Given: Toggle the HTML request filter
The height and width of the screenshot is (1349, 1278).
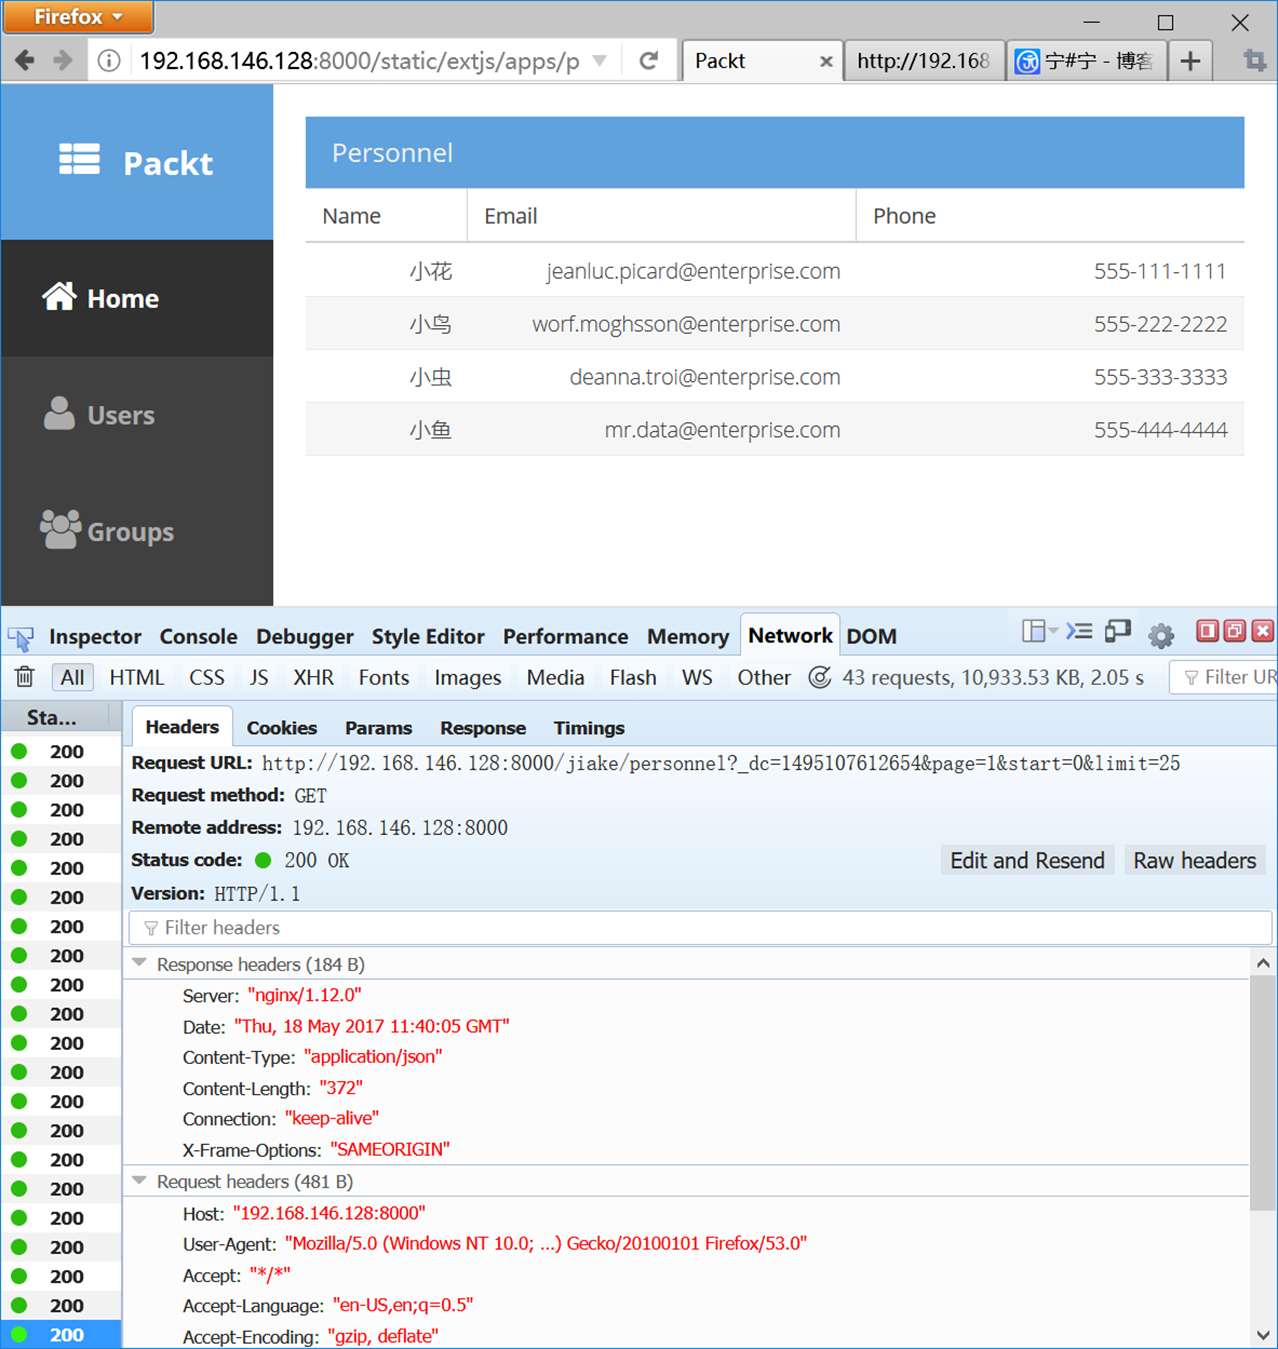Looking at the screenshot, I should point(137,677).
